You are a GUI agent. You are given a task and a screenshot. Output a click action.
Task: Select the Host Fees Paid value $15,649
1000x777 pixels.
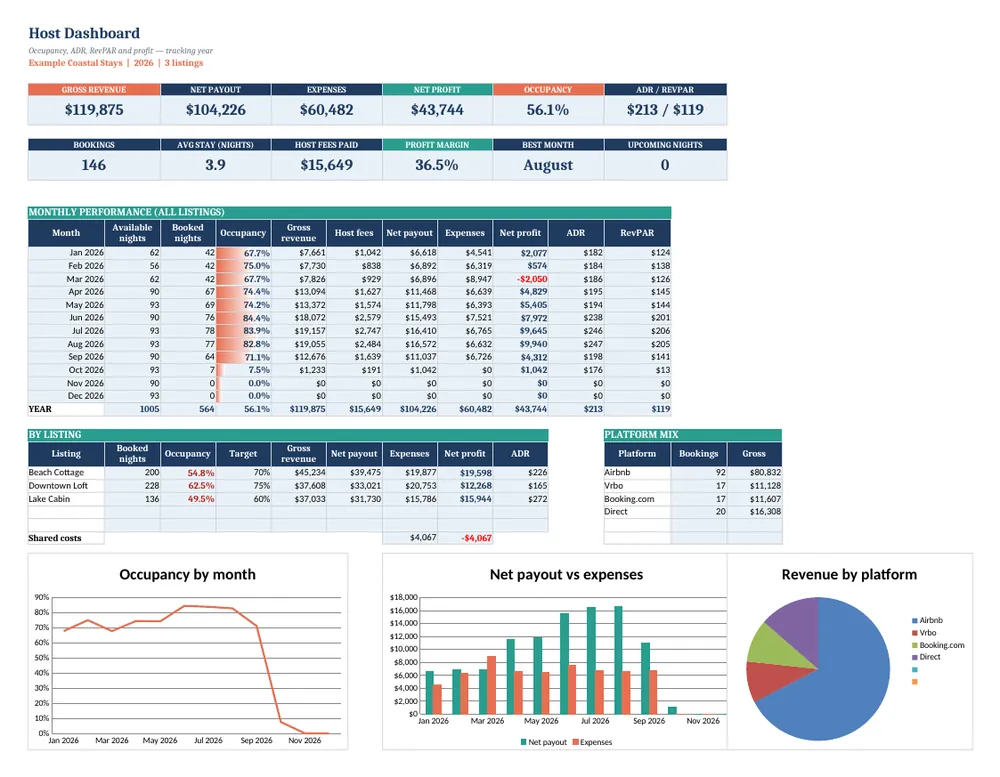click(x=327, y=165)
